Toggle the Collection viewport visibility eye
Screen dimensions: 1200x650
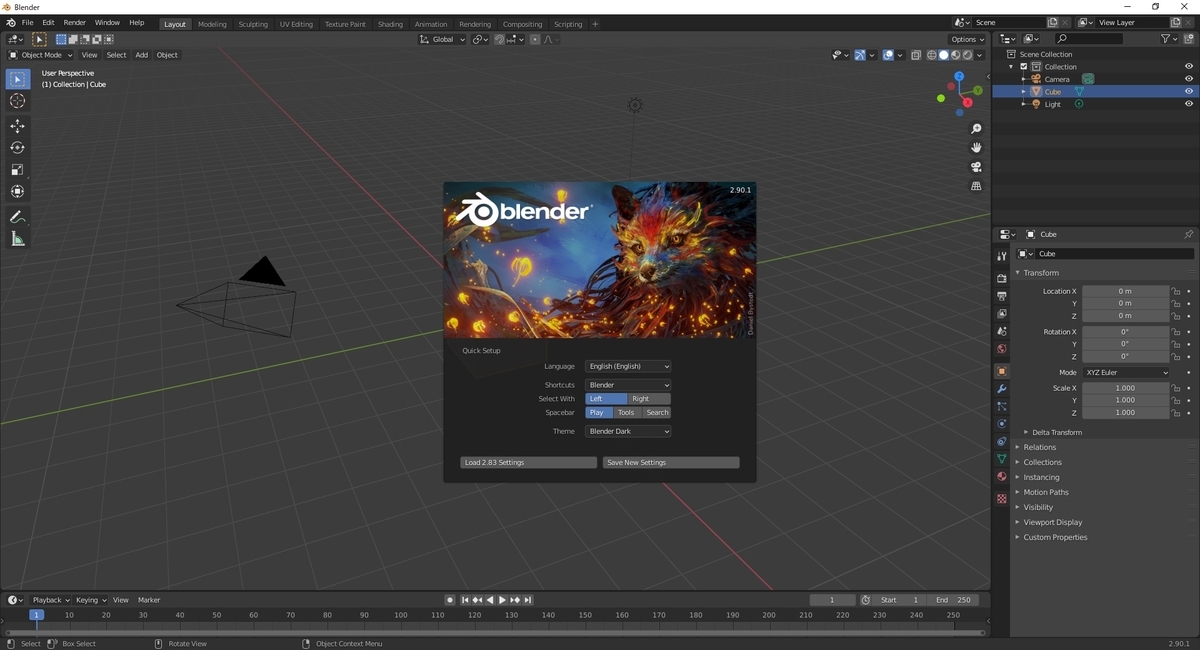pos(1189,67)
